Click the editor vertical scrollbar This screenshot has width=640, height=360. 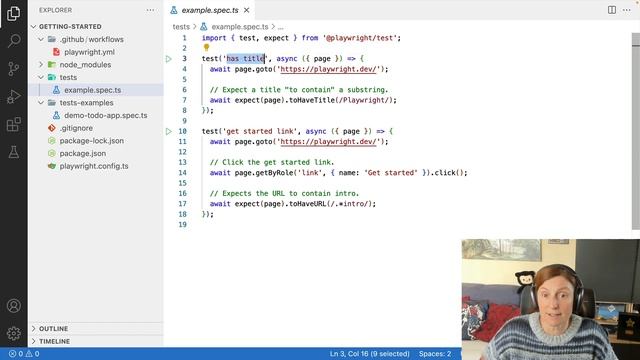click(636, 131)
